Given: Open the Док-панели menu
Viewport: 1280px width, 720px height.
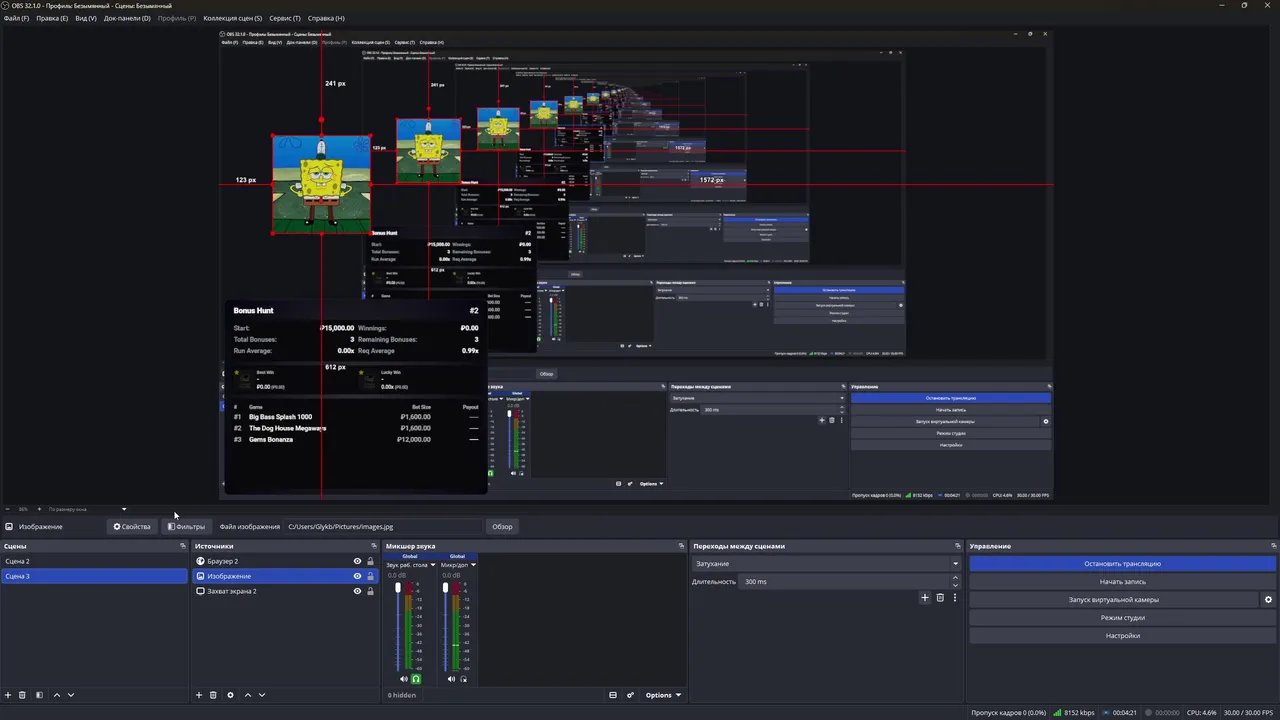Looking at the screenshot, I should click(127, 18).
